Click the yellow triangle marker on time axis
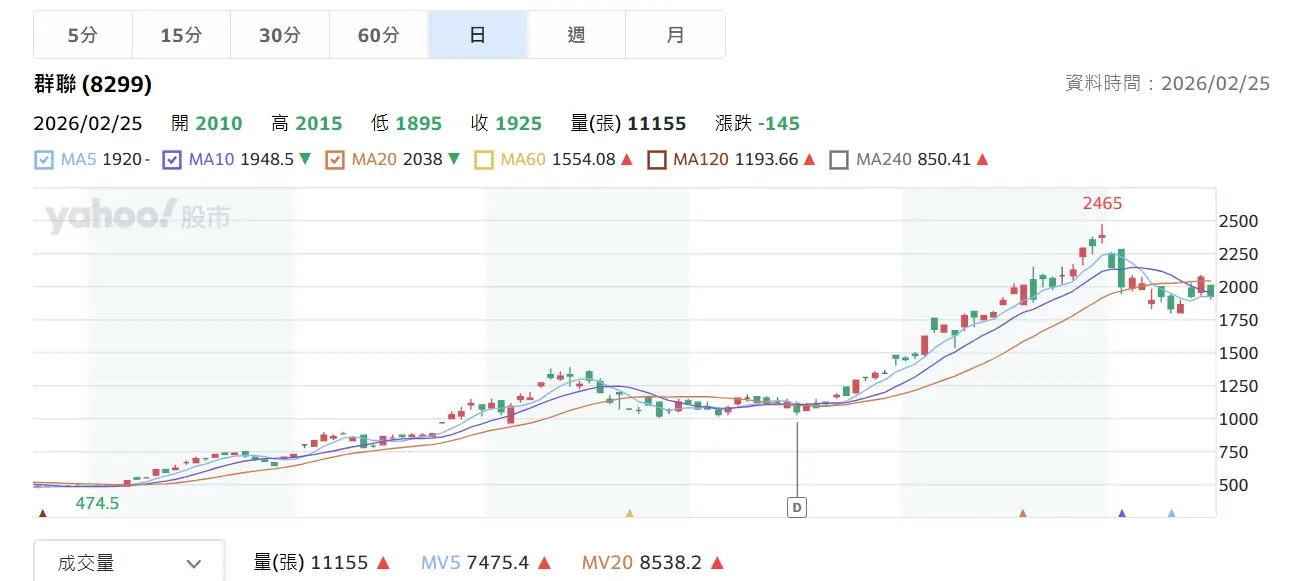1295x581 pixels. [629, 513]
